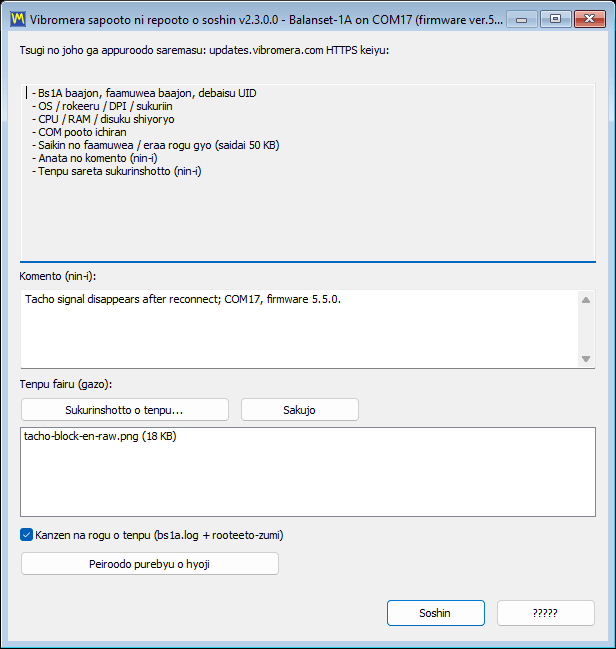
Task: Click the line 'Bs1A baajon, faamuwea baajon, debaisu UID'
Action: point(144,93)
